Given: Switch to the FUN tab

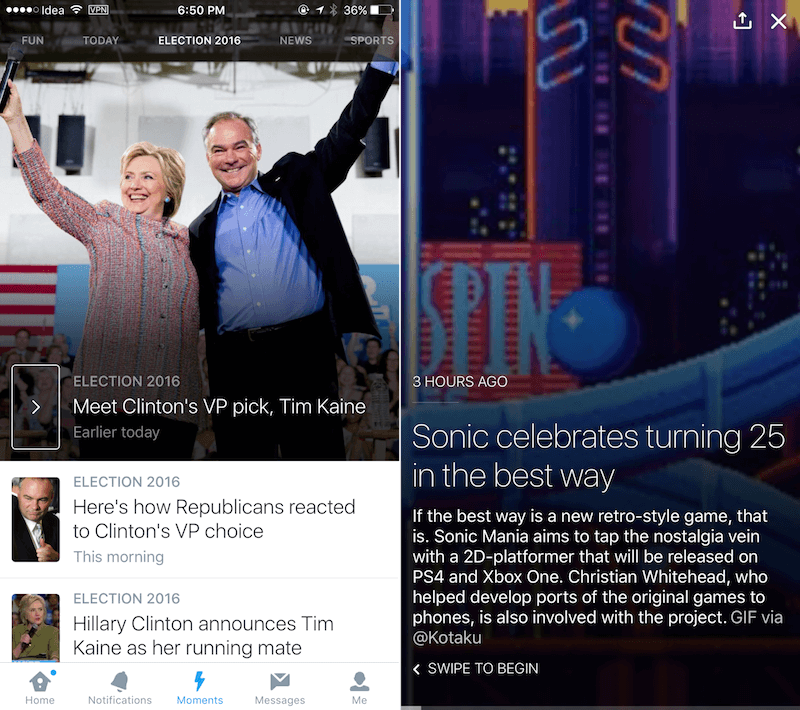Looking at the screenshot, I should [x=33, y=40].
